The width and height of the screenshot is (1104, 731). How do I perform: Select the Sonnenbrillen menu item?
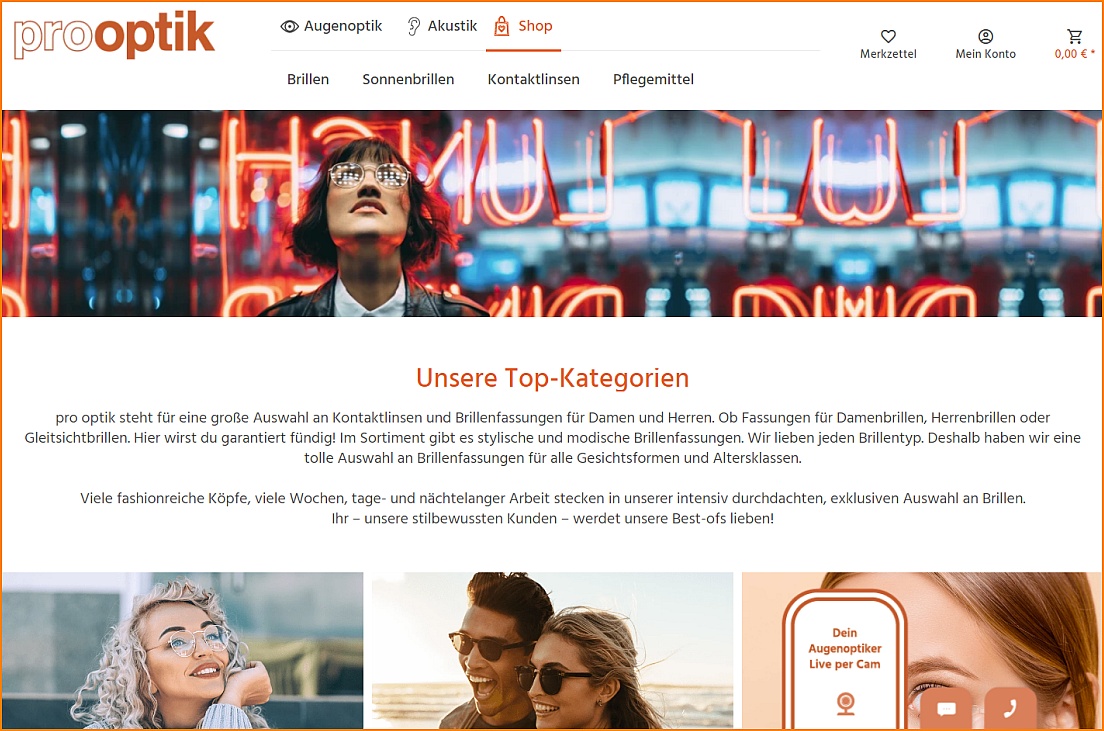pyautogui.click(x=408, y=80)
